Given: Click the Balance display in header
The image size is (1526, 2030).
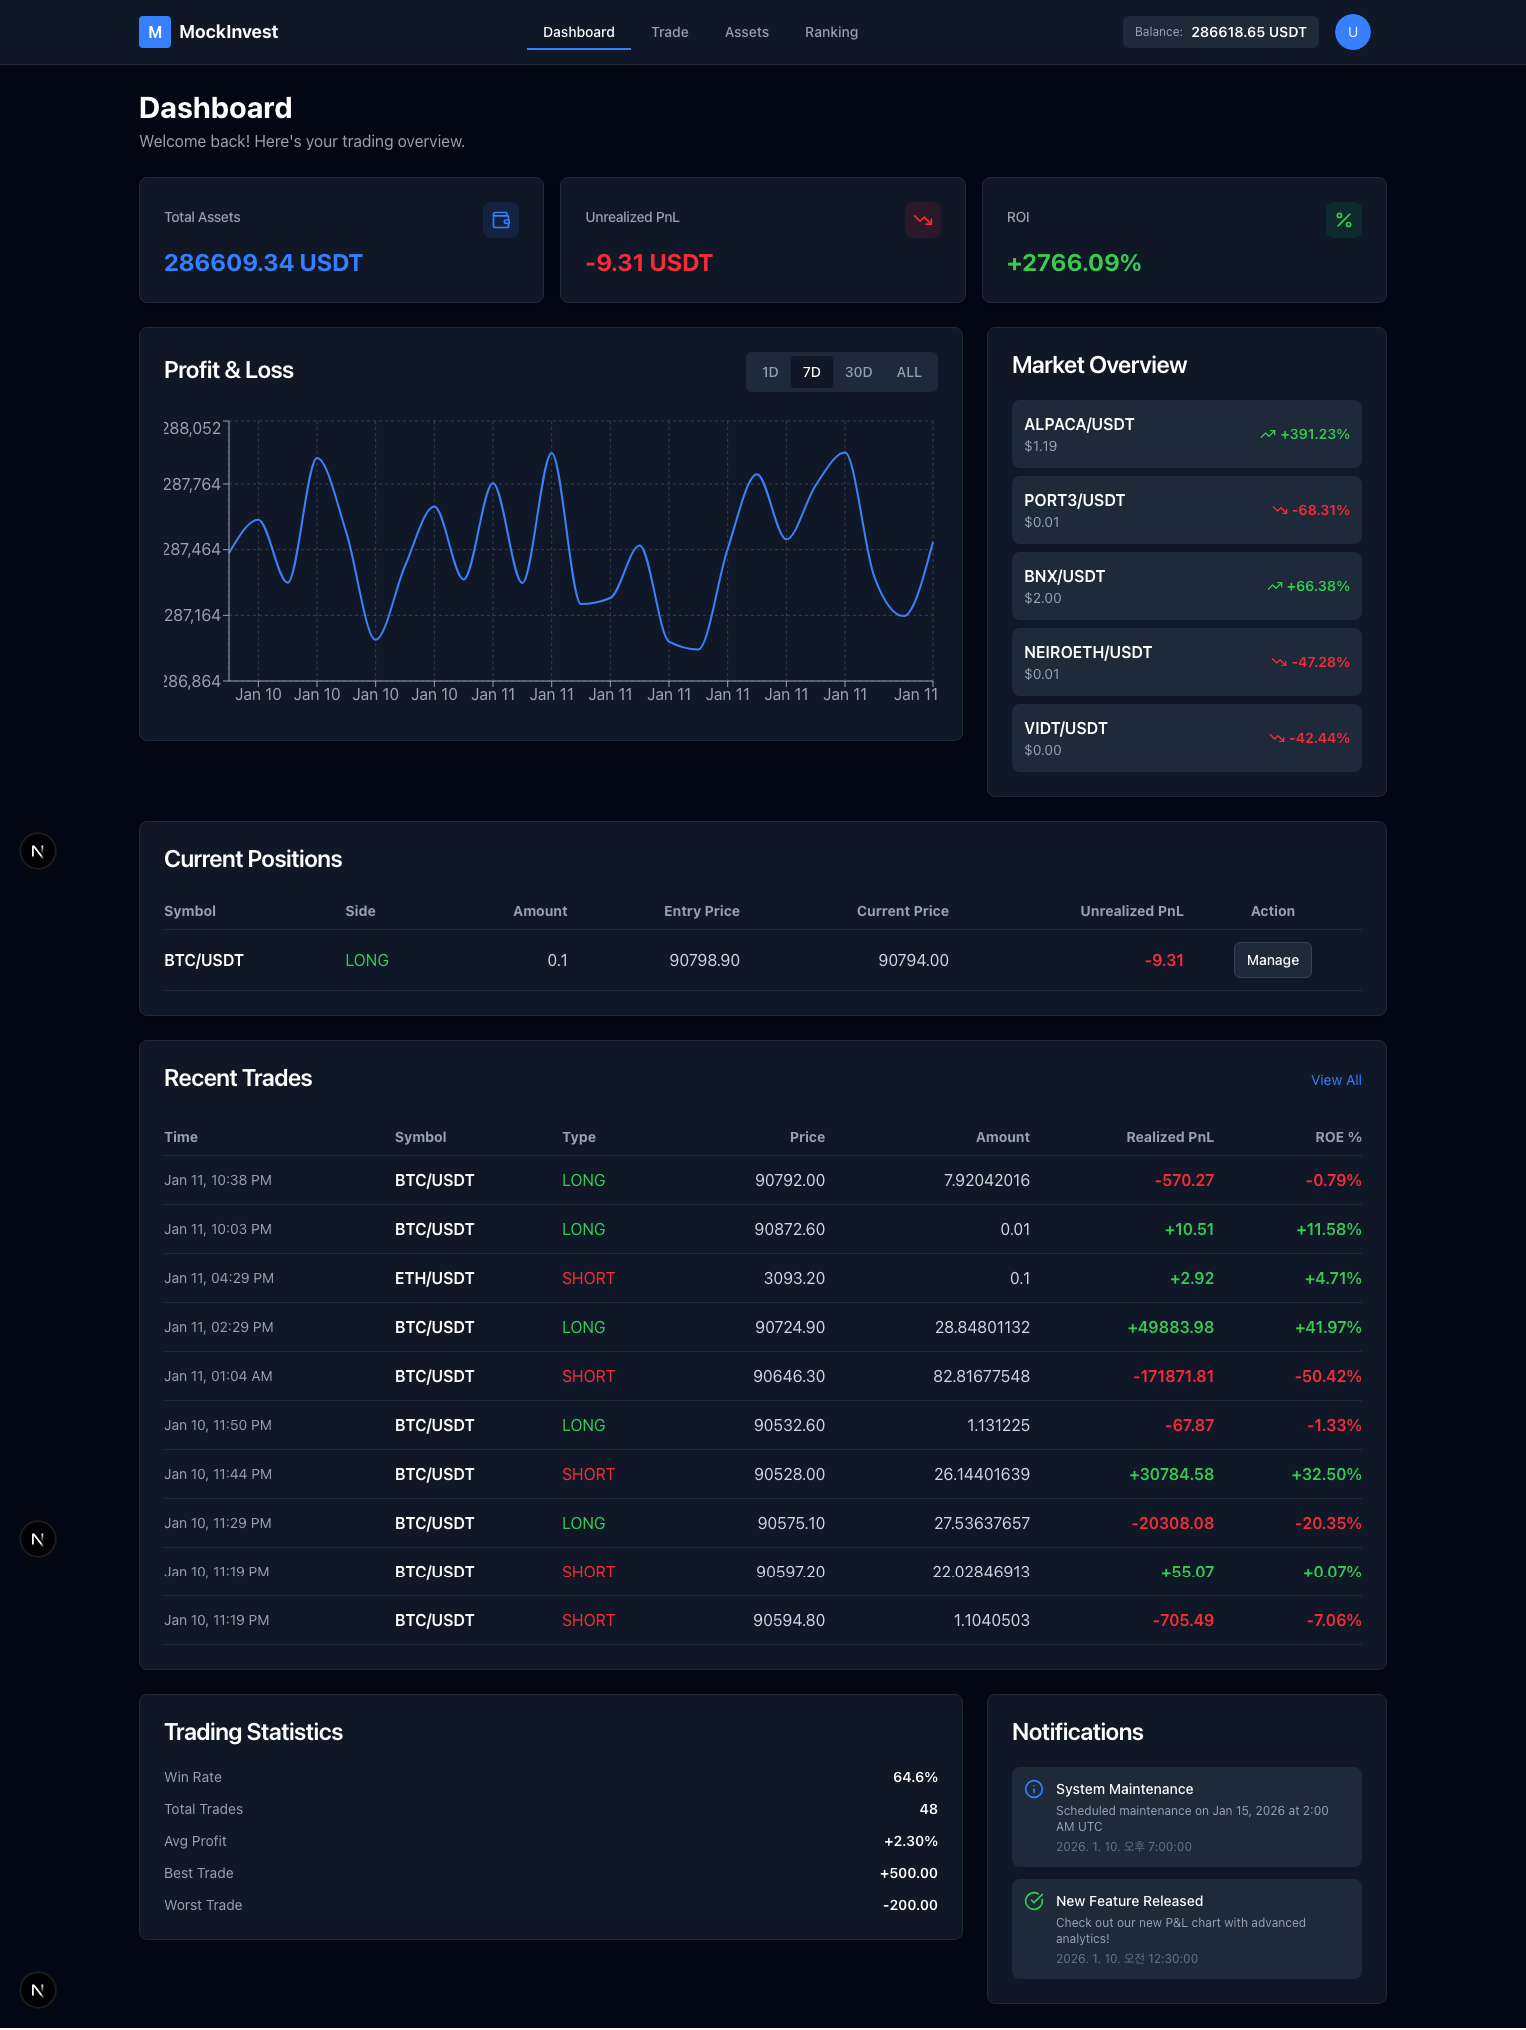Looking at the screenshot, I should 1220,32.
